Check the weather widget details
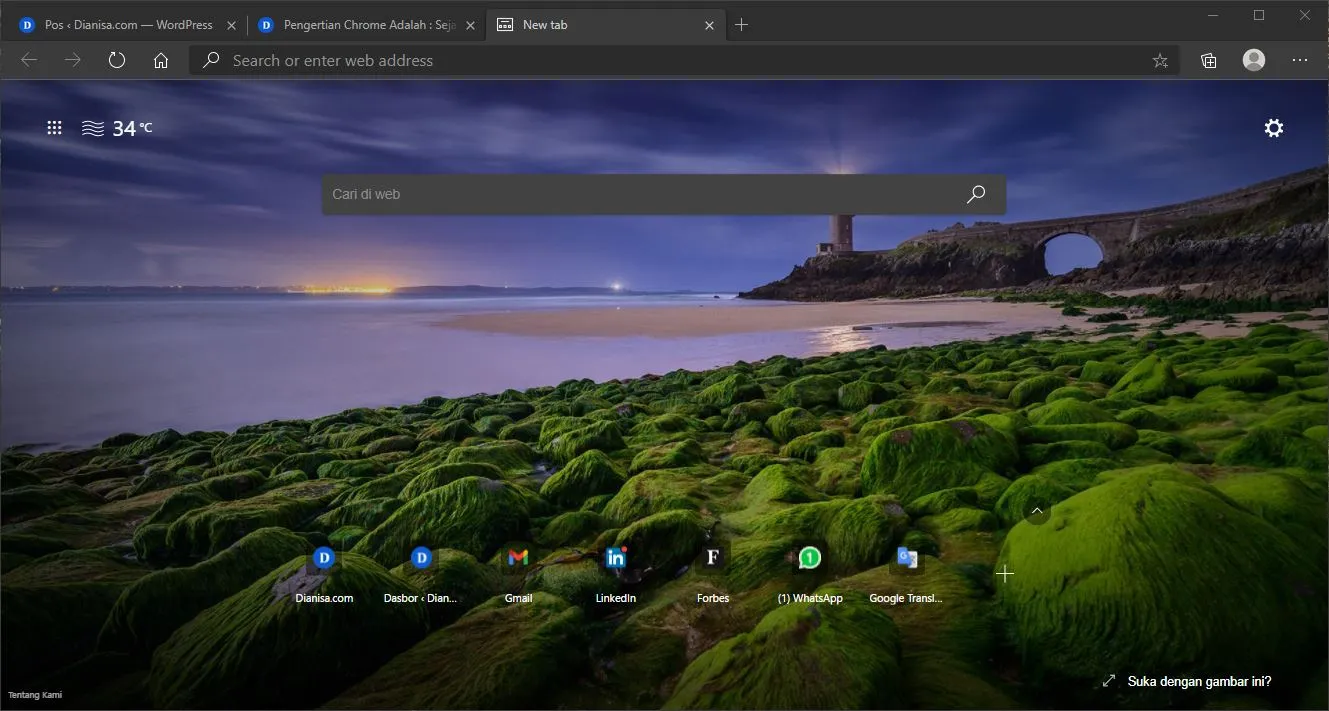The height and width of the screenshot is (711, 1329). (x=115, y=127)
